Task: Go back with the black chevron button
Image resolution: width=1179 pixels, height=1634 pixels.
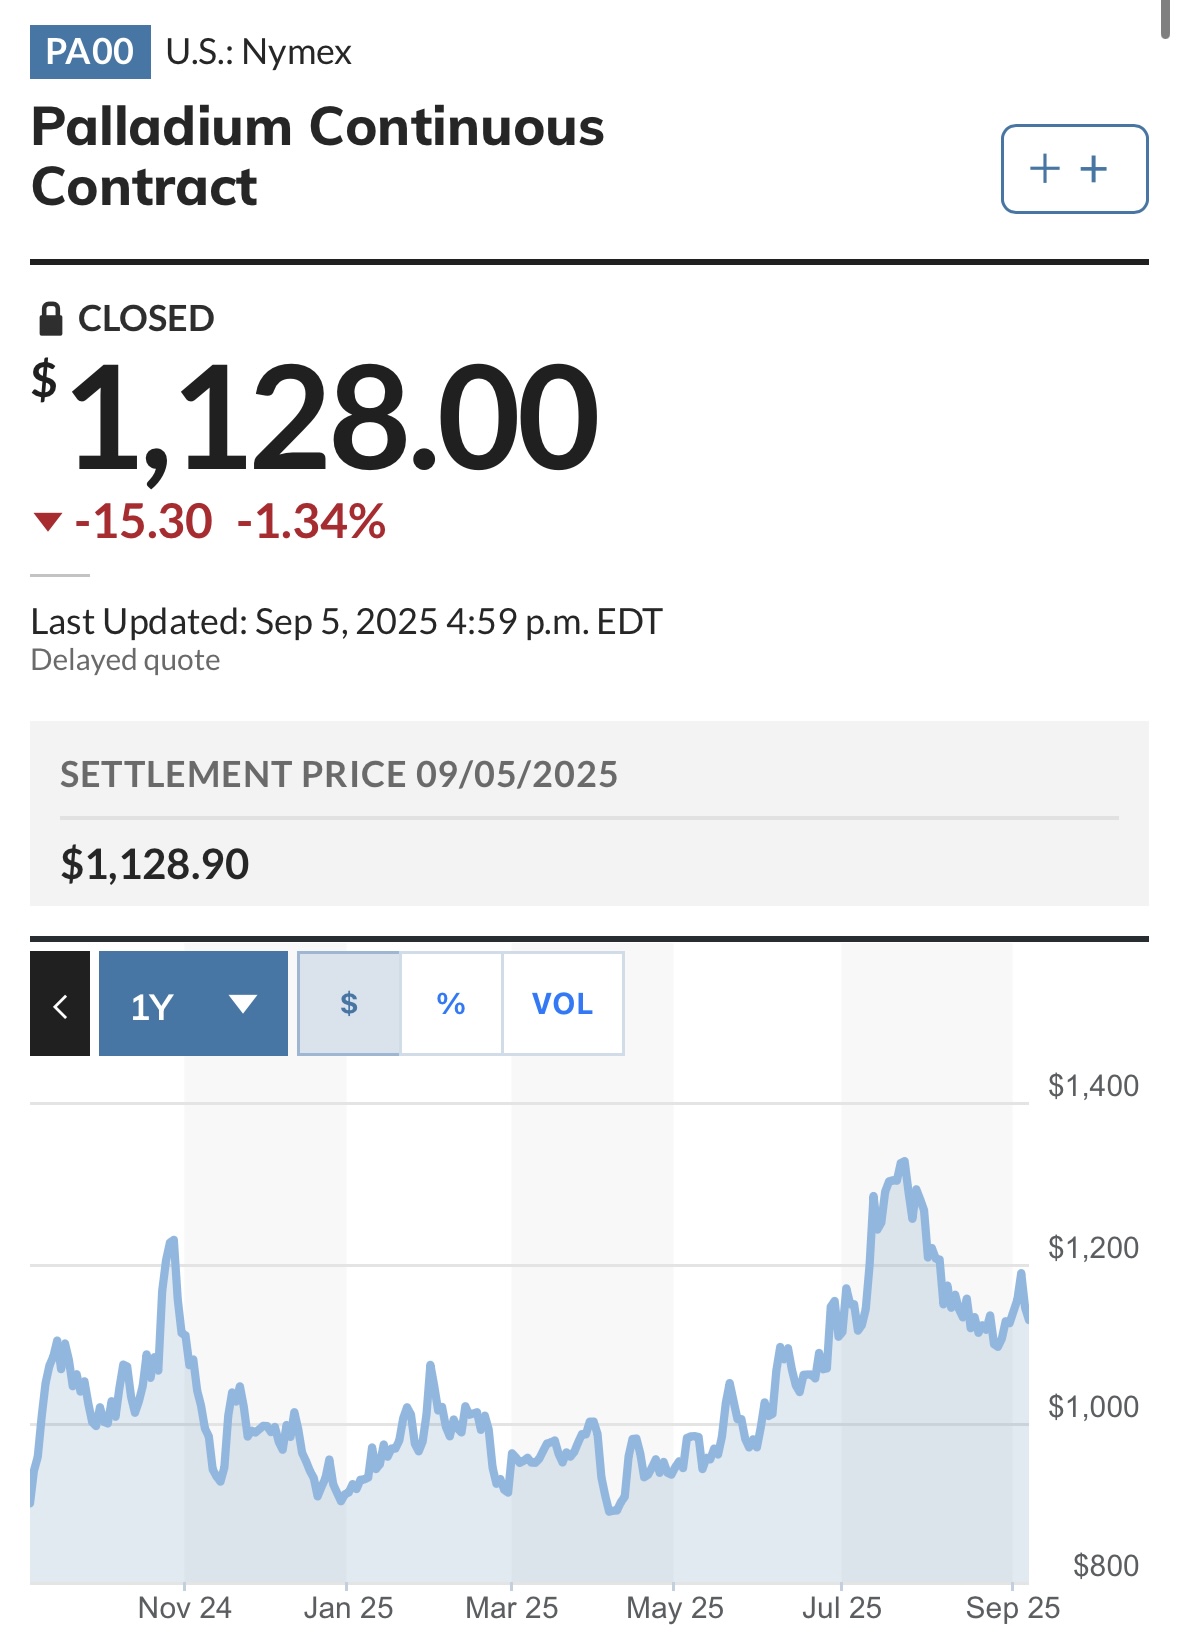Action: coord(60,1004)
